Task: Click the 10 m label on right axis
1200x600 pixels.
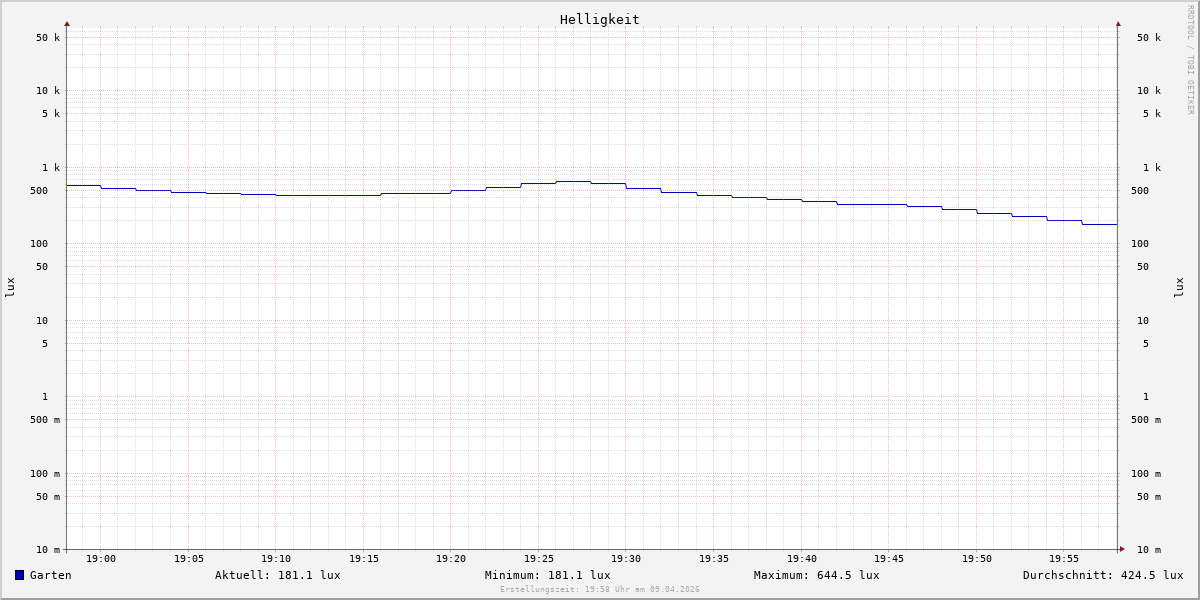Action: click(x=1148, y=549)
